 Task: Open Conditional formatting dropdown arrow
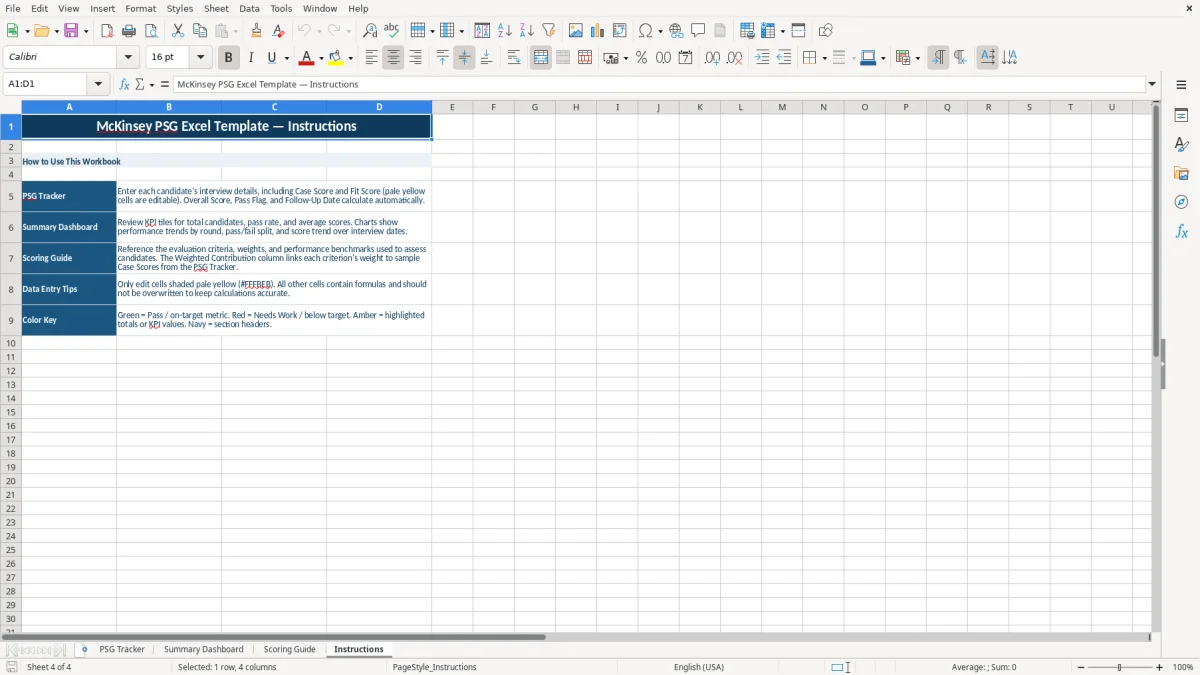pyautogui.click(x=917, y=58)
